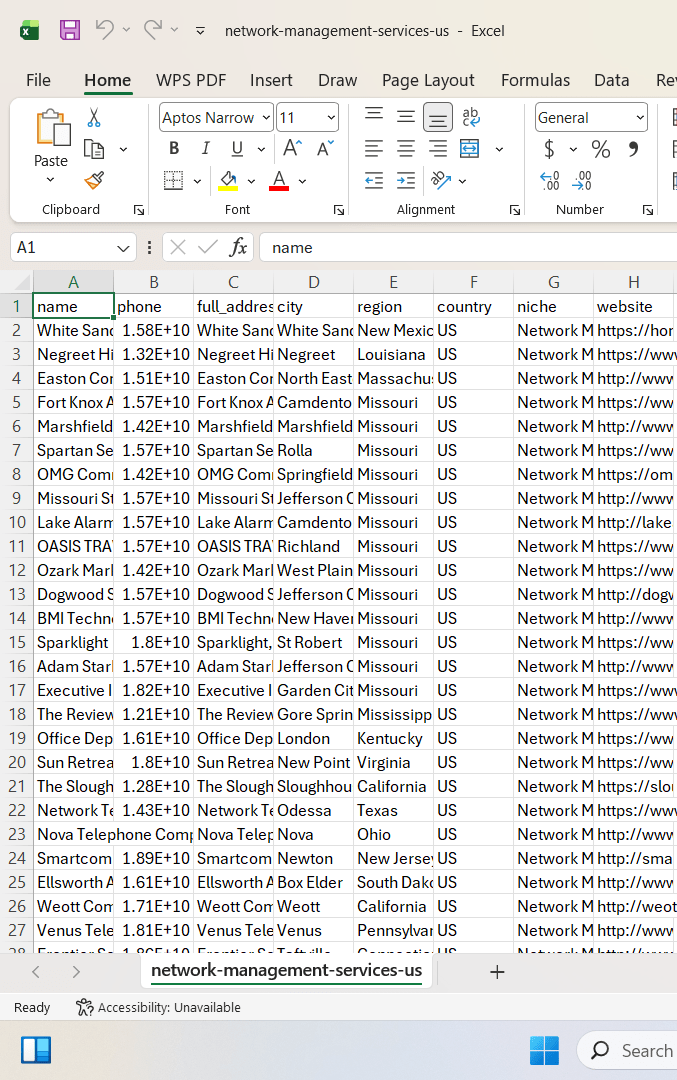
Task: Apply cell borders with Borders icon
Action: click(174, 180)
